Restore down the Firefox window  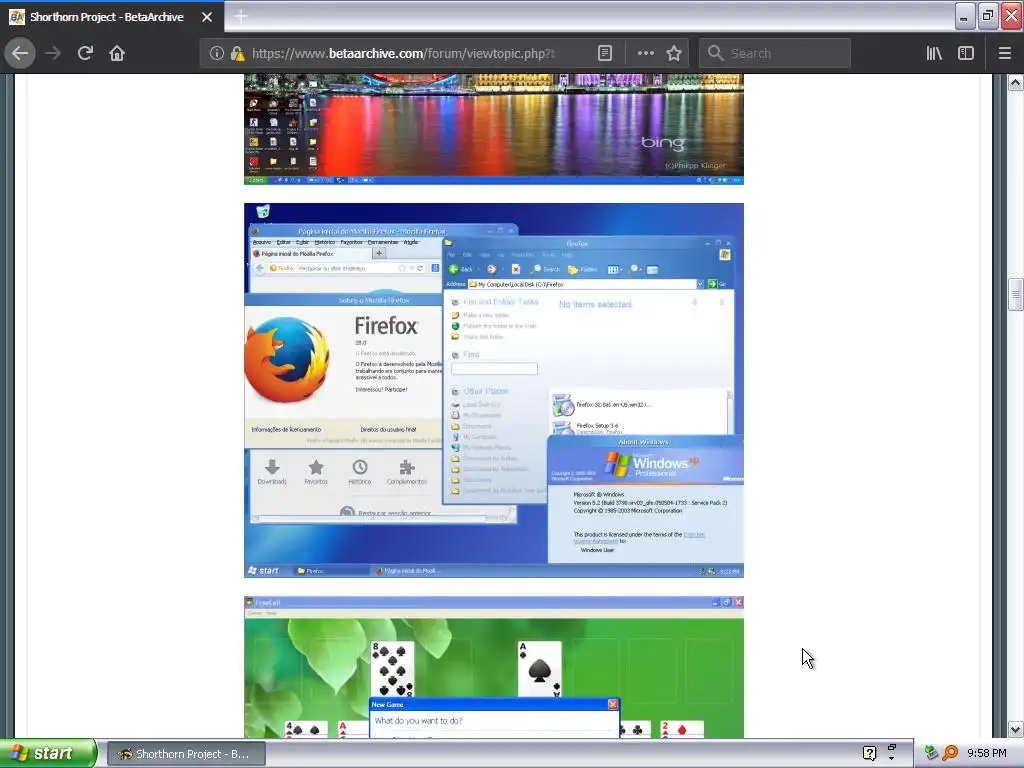tap(987, 16)
